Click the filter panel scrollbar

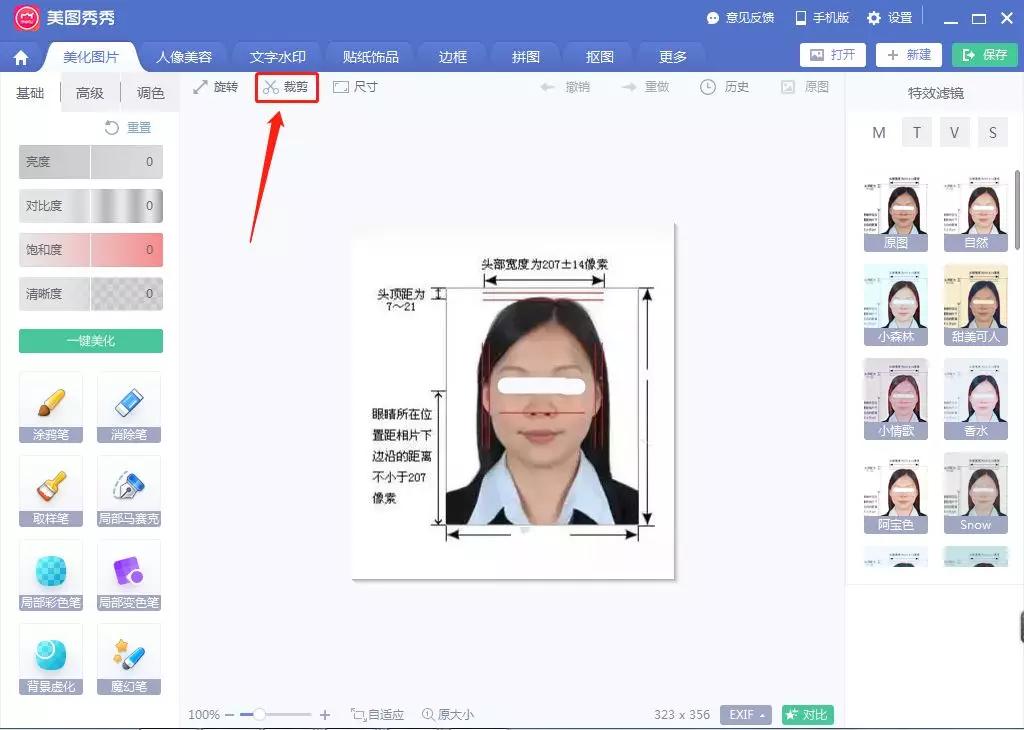pos(1017,210)
